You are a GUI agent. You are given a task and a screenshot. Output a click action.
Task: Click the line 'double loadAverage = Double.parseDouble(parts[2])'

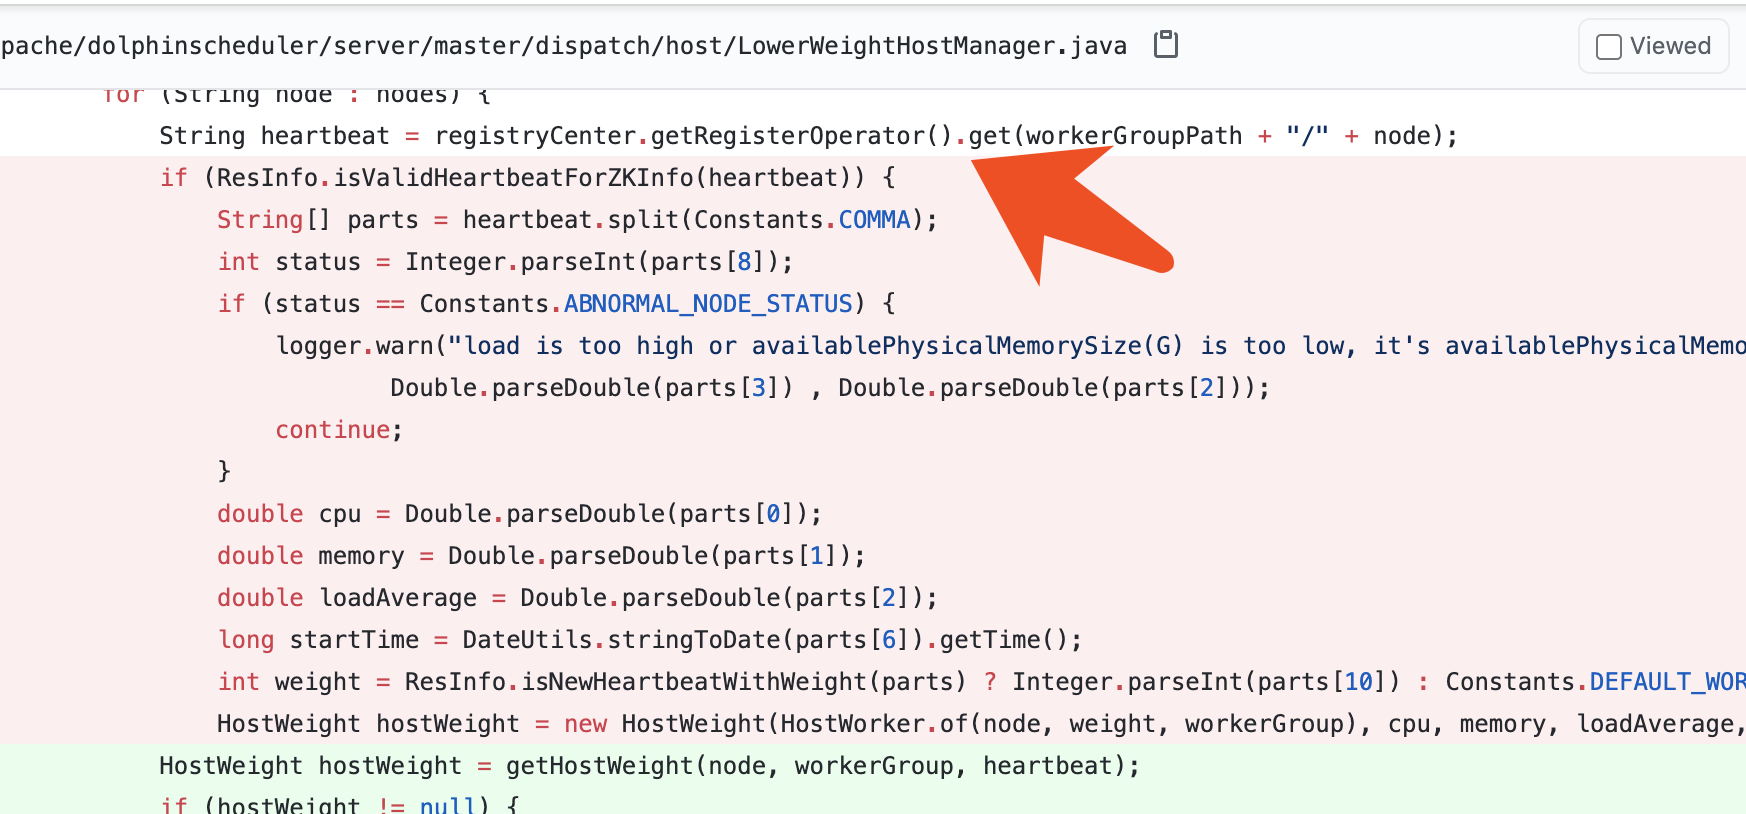tap(577, 598)
